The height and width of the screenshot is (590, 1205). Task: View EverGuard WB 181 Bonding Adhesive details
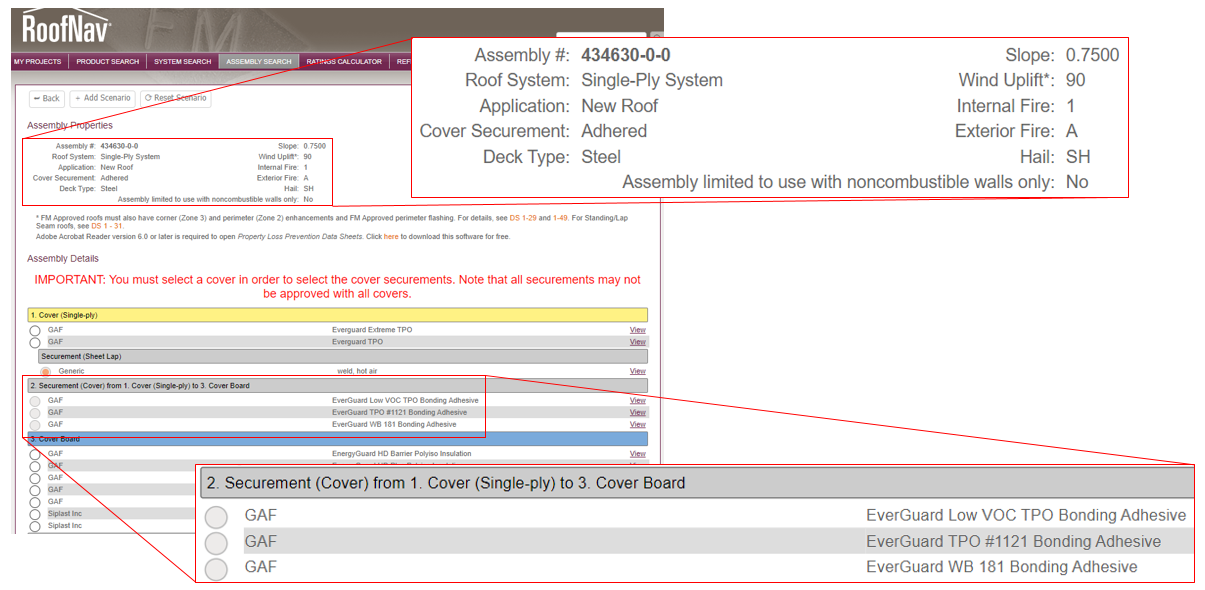(637, 424)
